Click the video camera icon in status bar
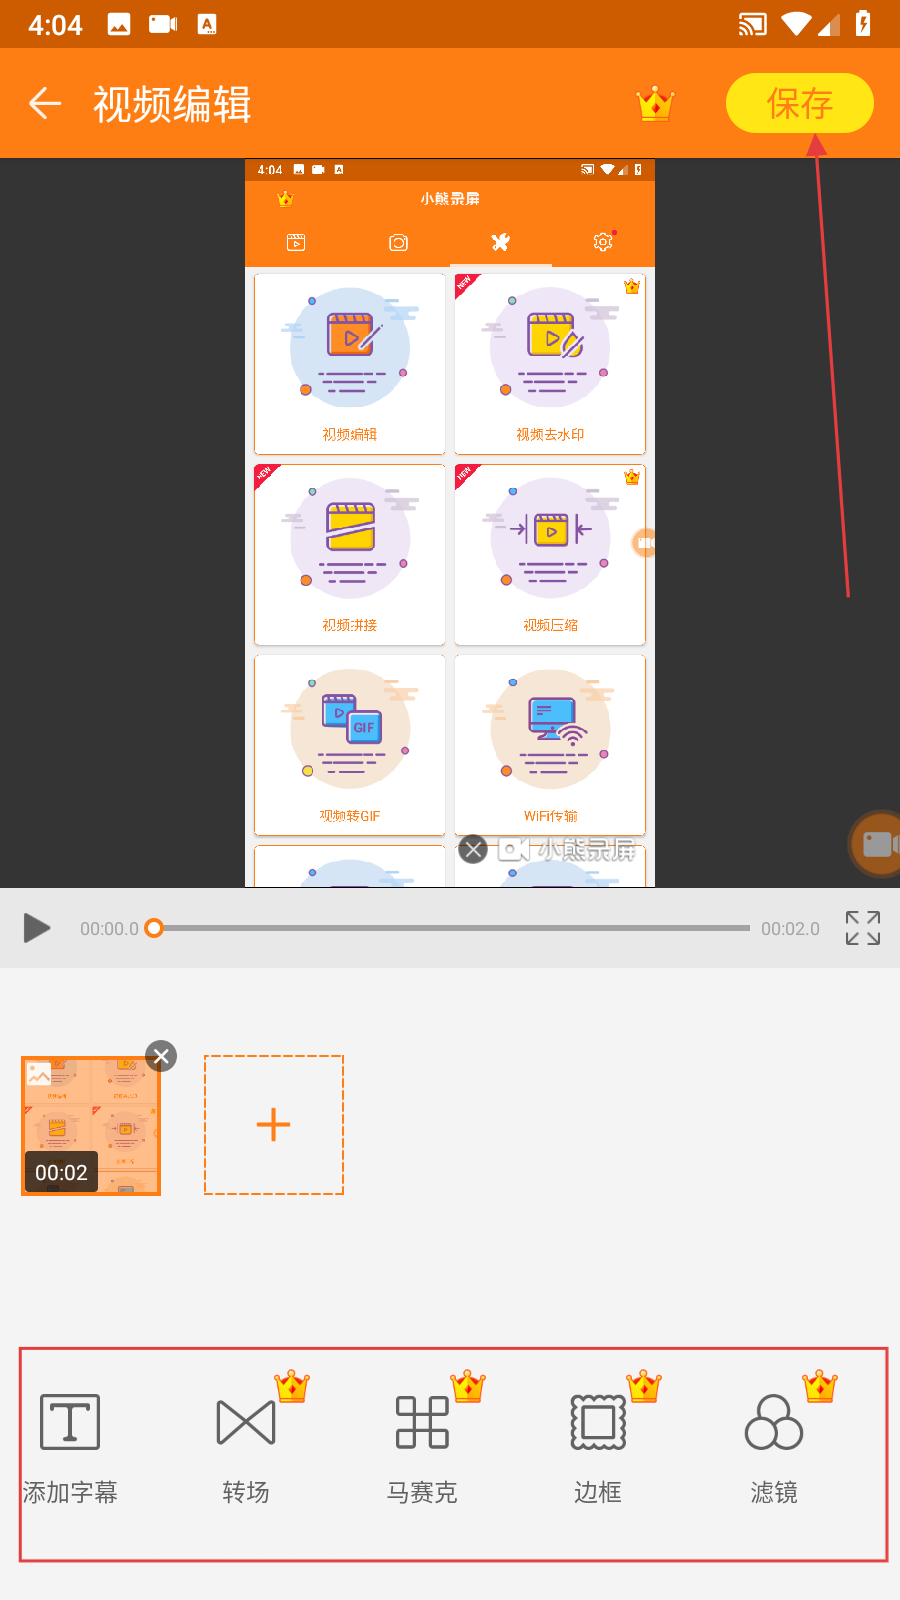The width and height of the screenshot is (900, 1600). pos(163,24)
